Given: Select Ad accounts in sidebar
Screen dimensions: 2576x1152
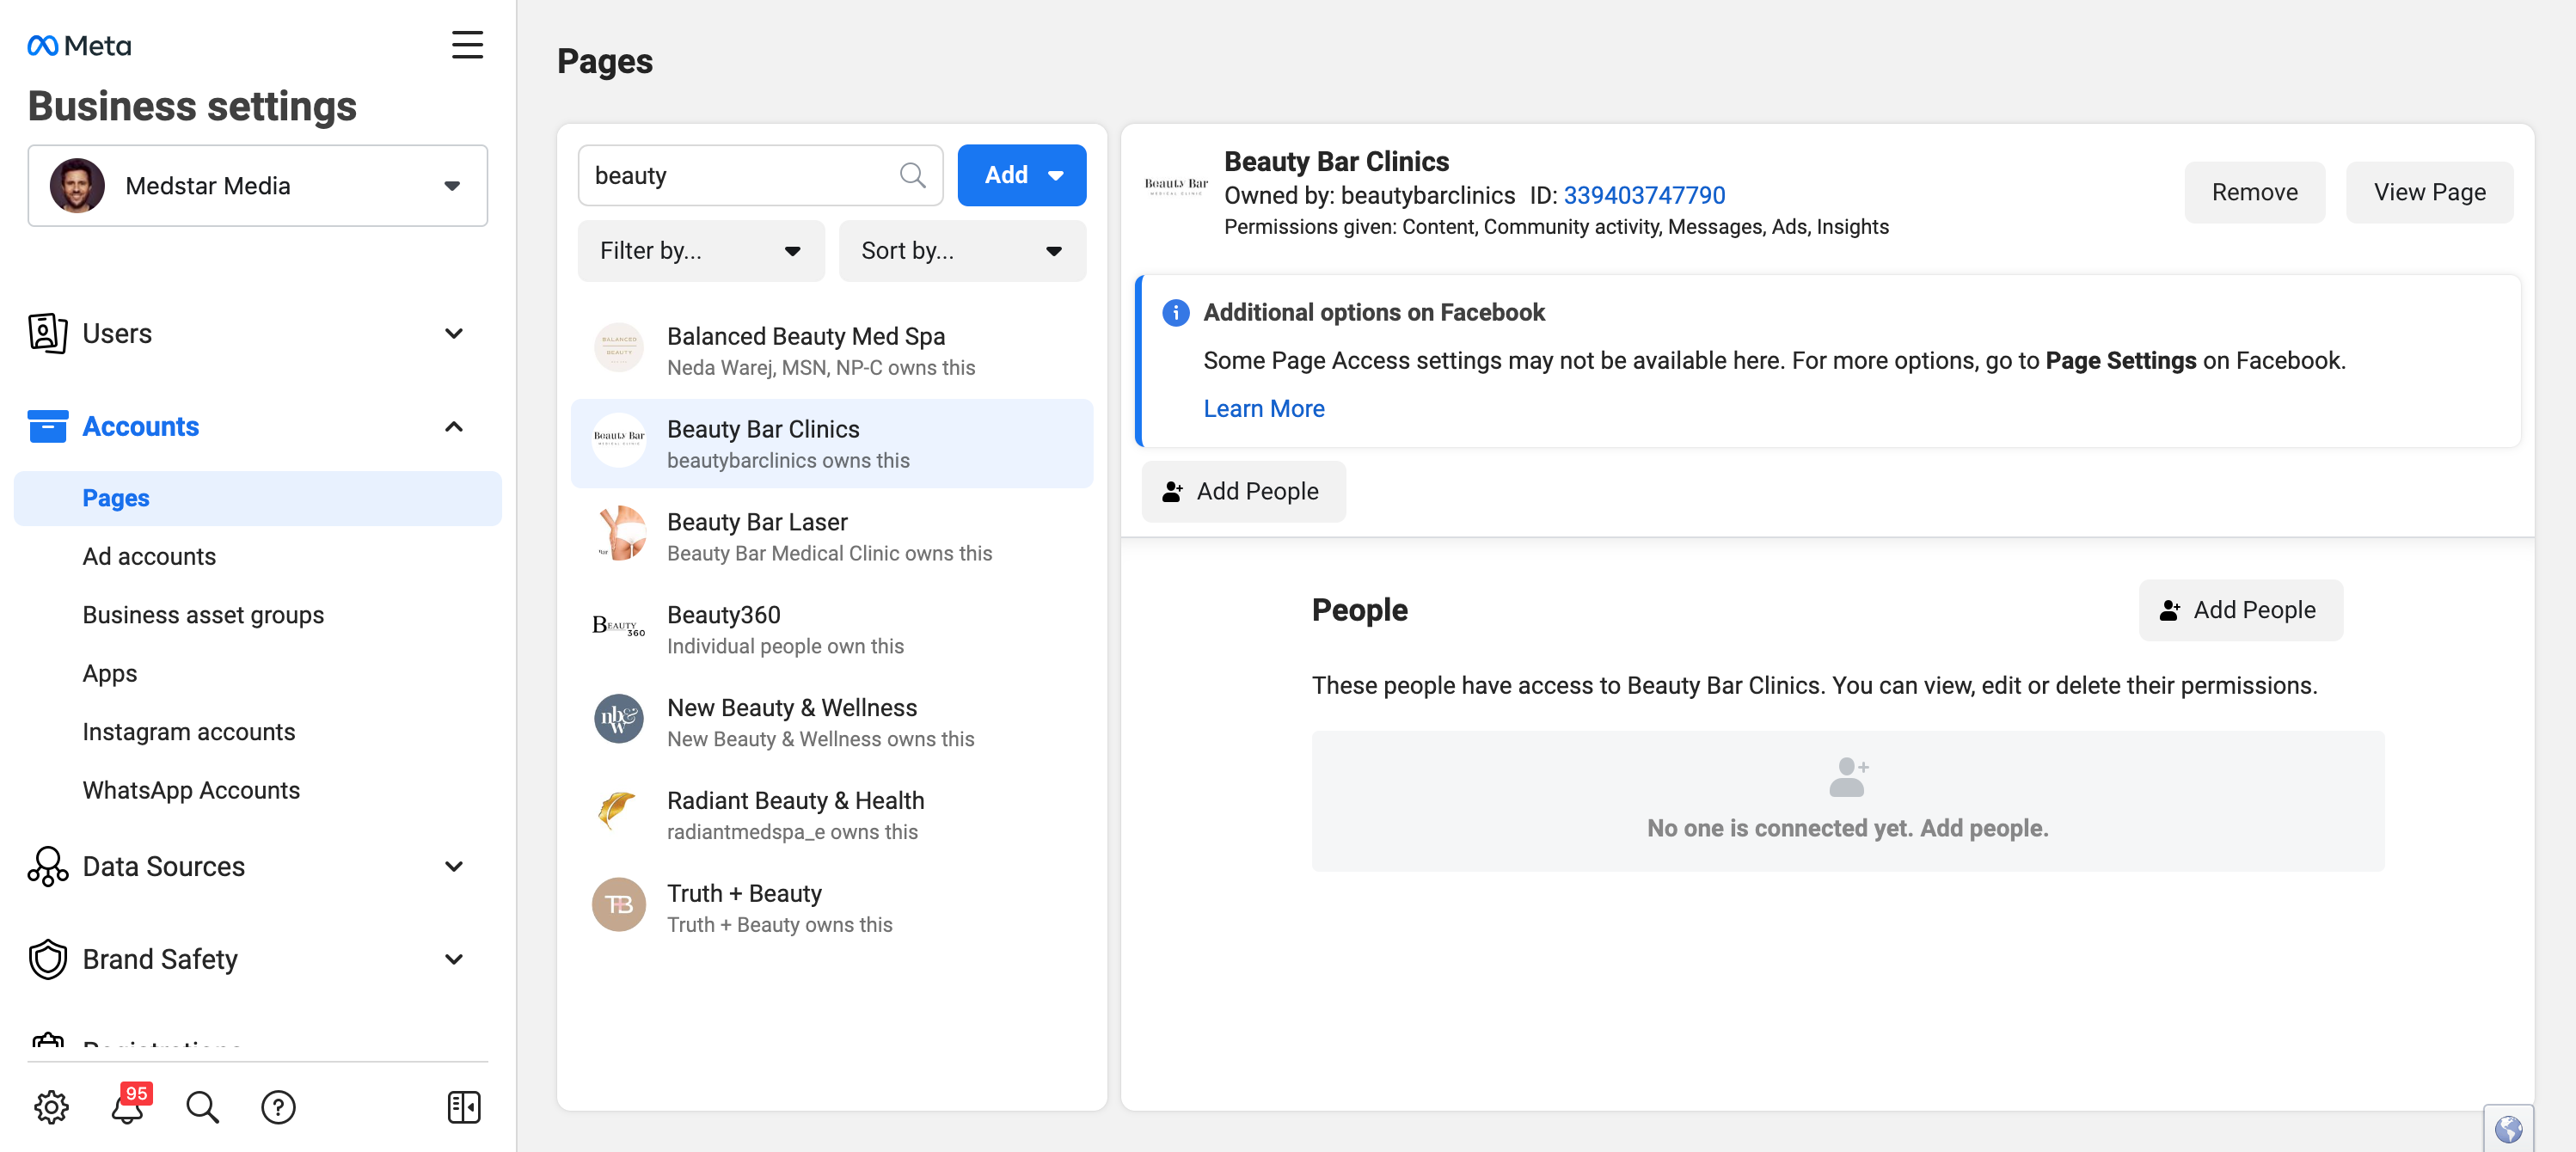Looking at the screenshot, I should tap(149, 556).
